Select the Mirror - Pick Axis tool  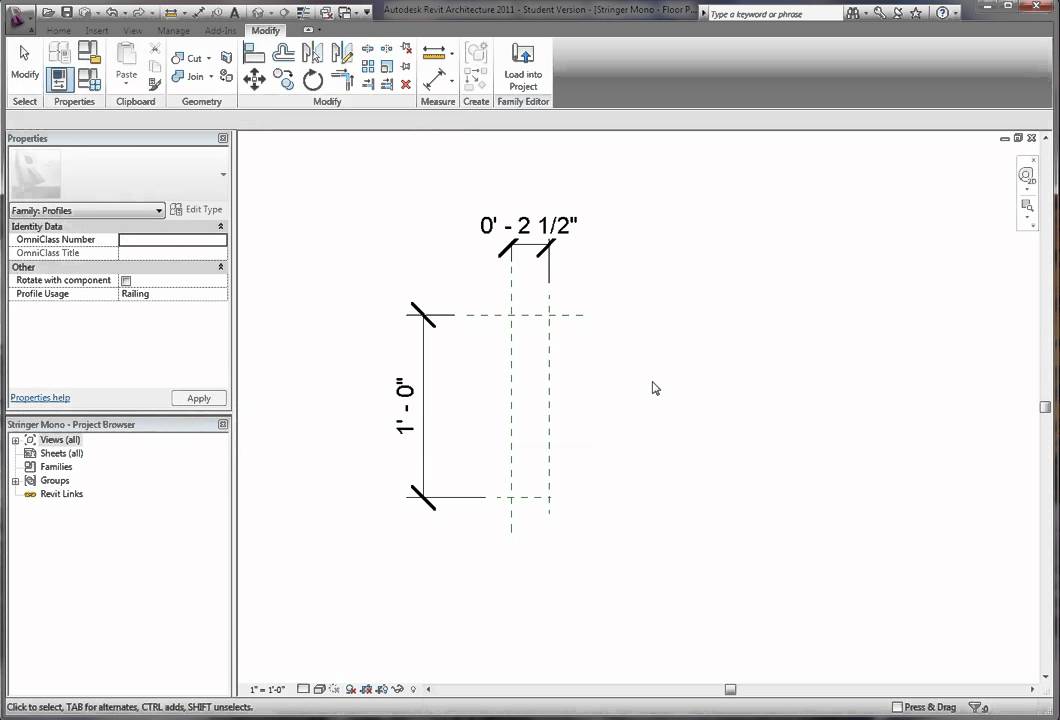311,52
